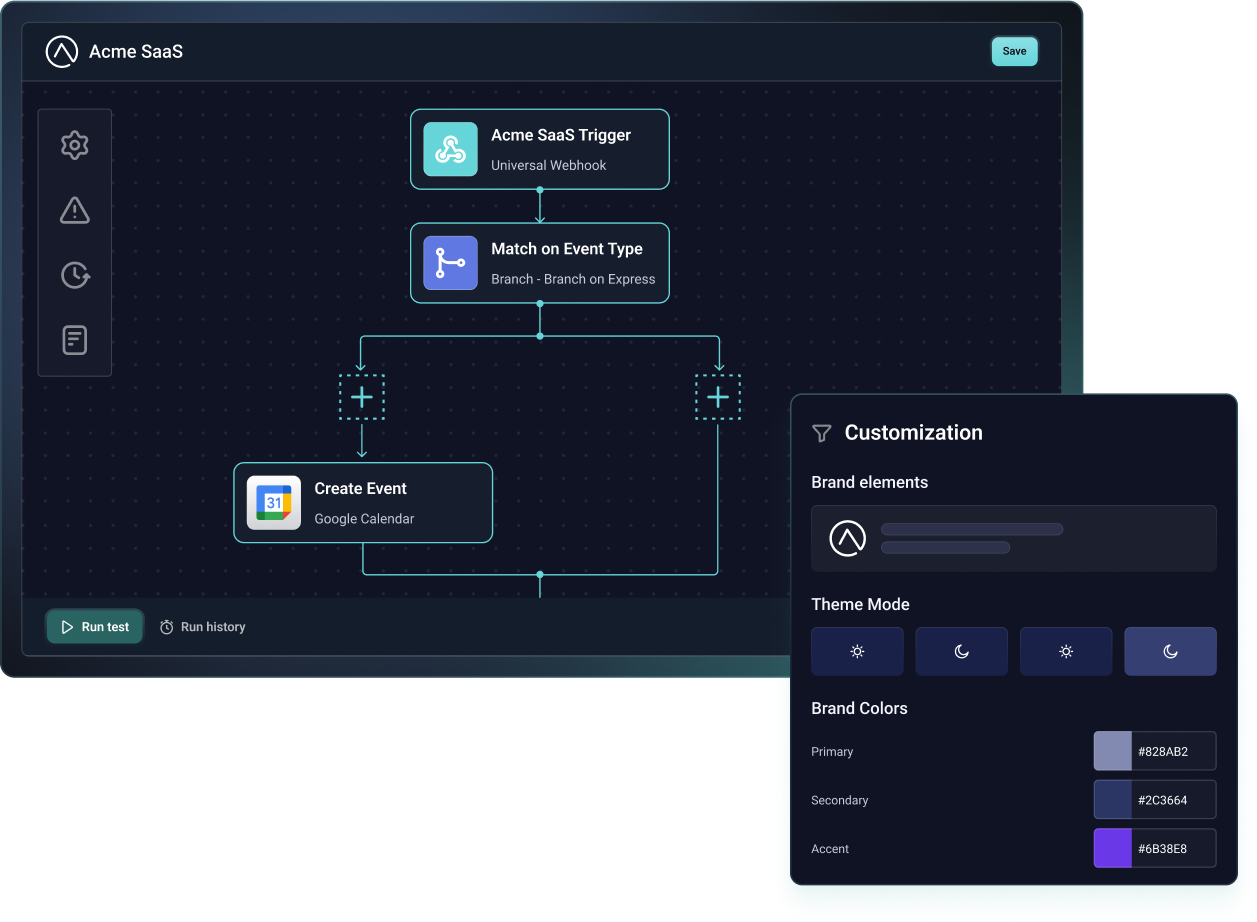This screenshot has width=1257, height=922.
Task: Click the stopwatch icon beside Run history
Action: (167, 627)
